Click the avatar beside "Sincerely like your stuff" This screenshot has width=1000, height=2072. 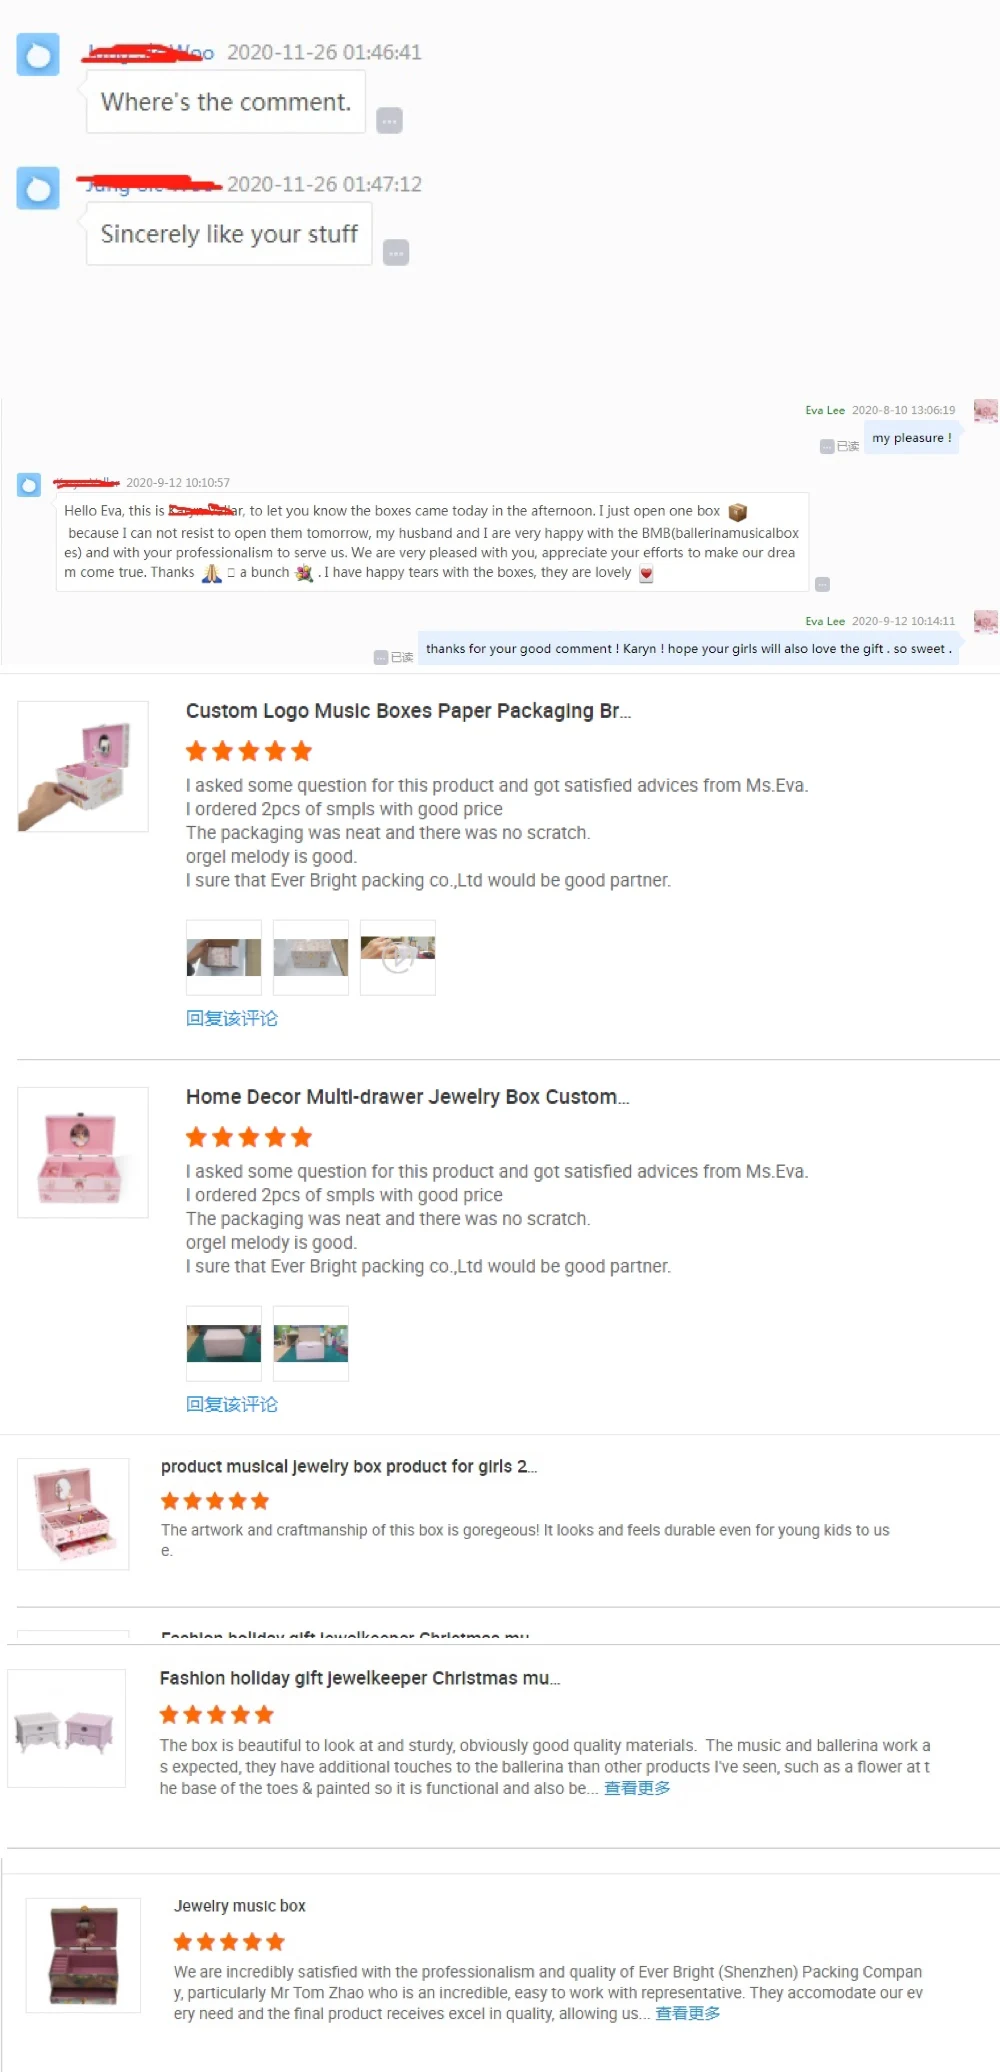[x=38, y=188]
